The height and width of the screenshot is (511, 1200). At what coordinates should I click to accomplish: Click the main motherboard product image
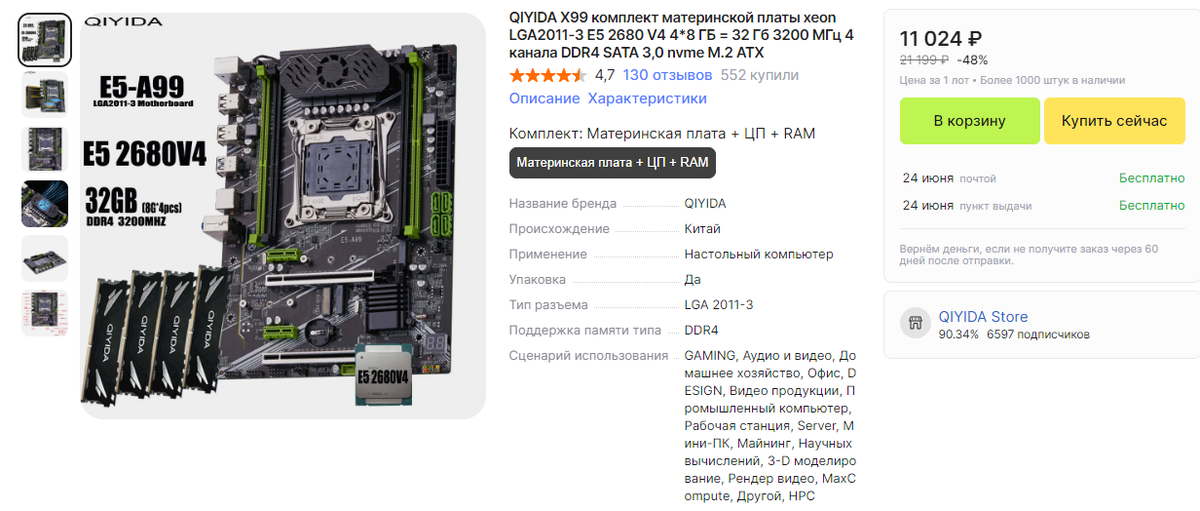(283, 216)
